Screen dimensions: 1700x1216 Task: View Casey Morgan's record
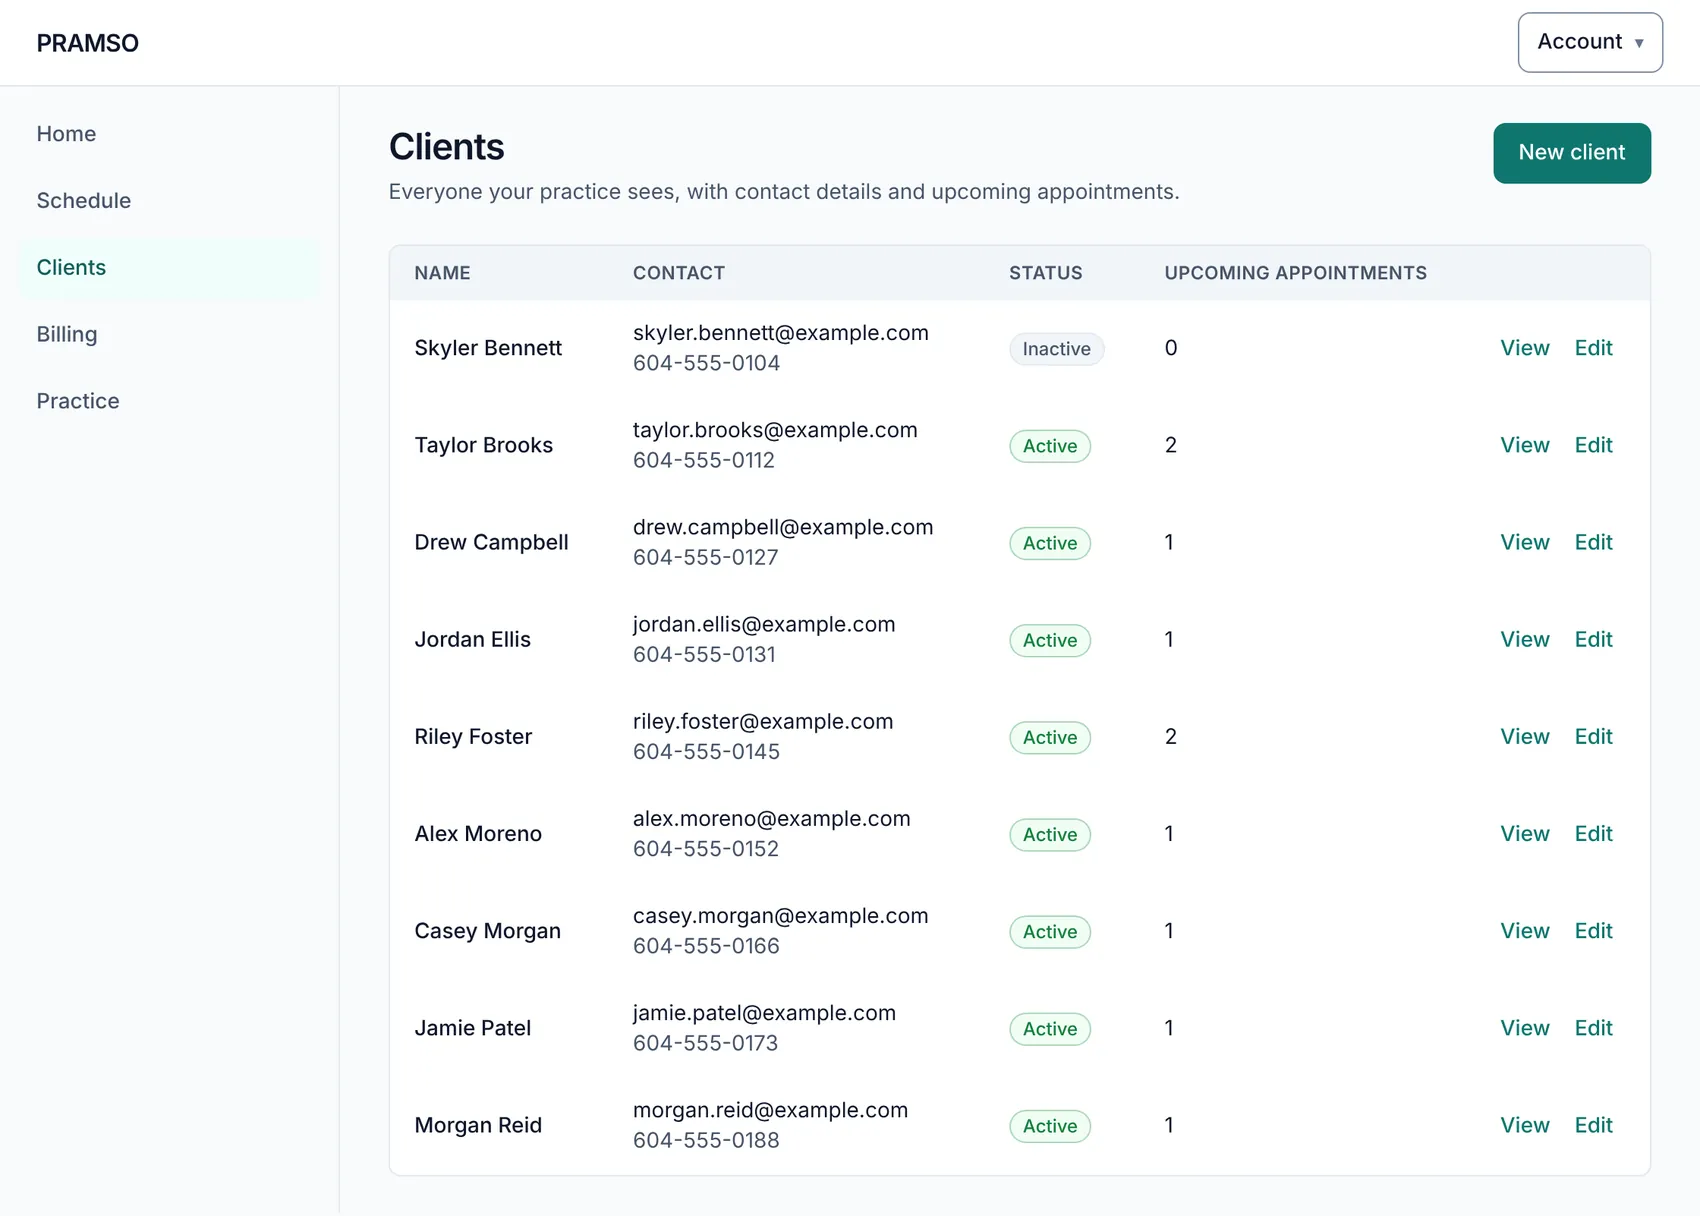click(x=1525, y=930)
